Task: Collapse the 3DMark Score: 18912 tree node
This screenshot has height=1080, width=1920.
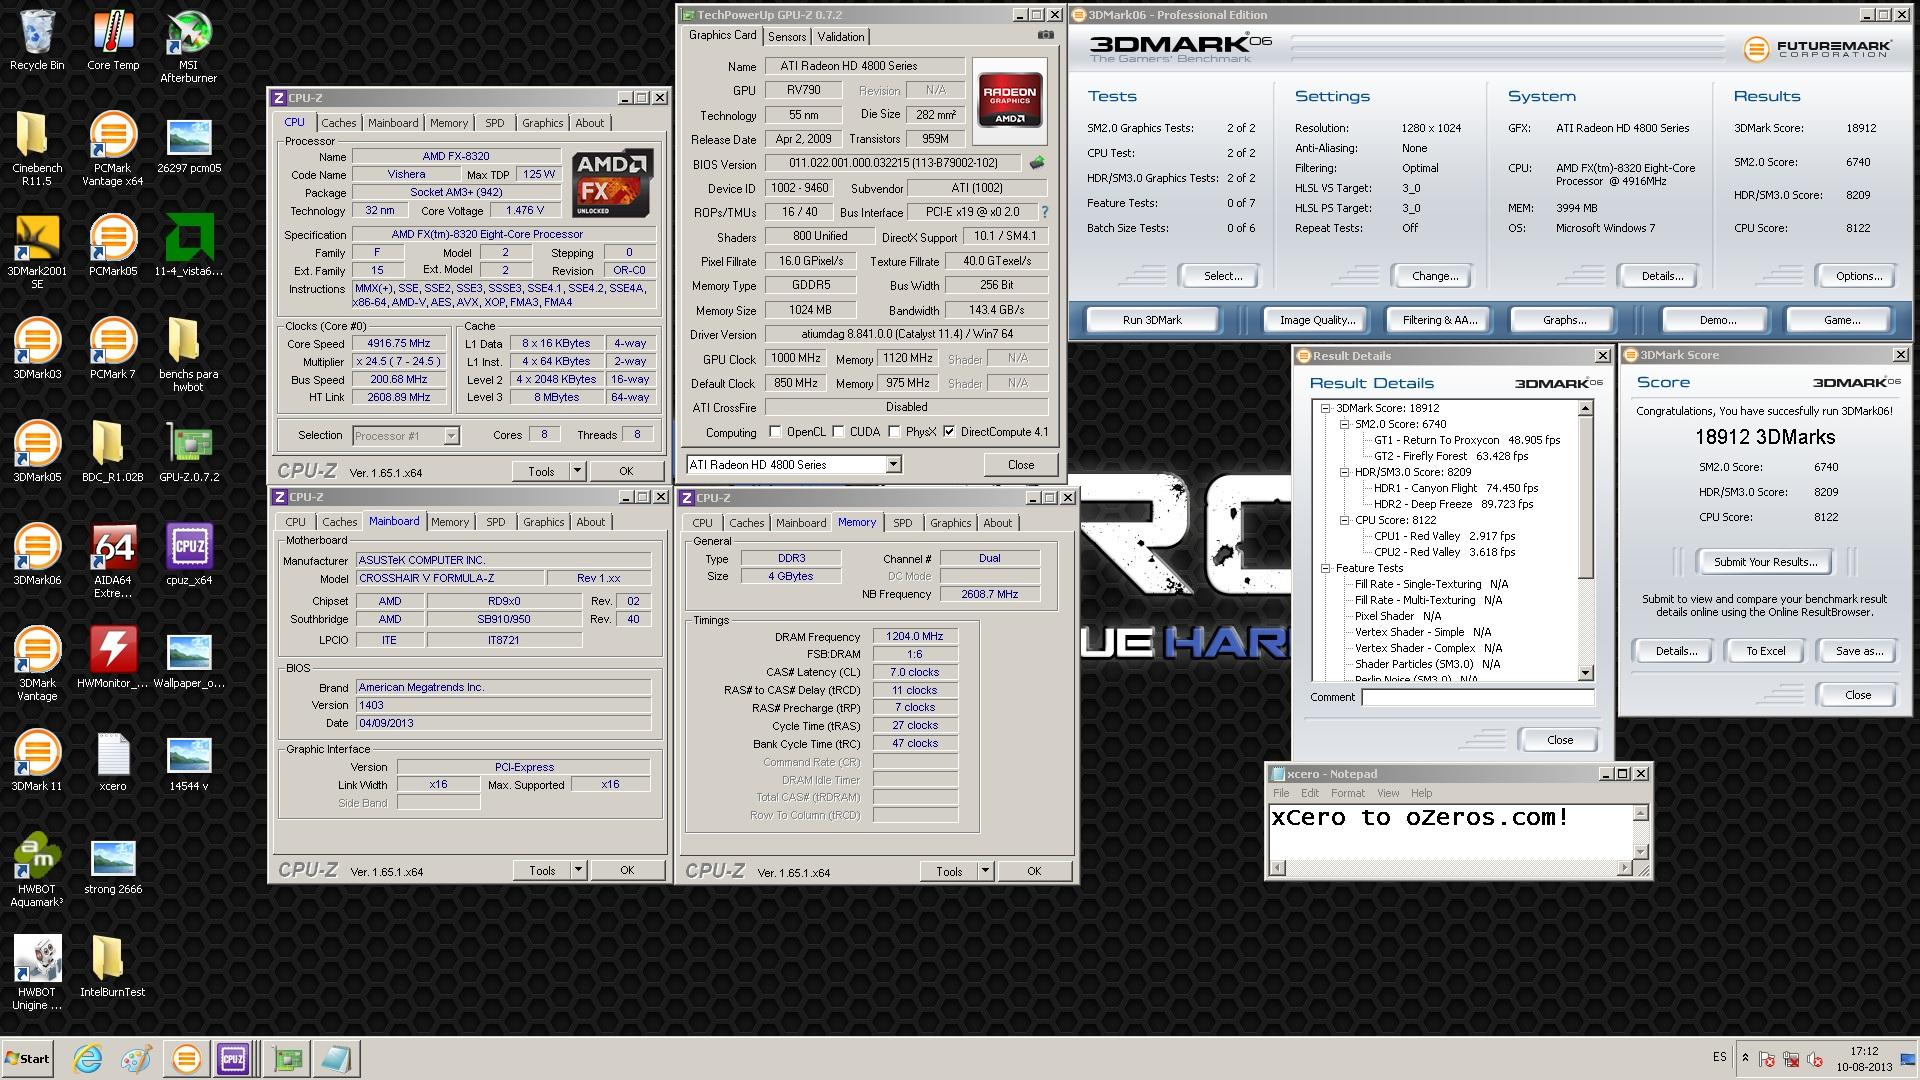Action: point(1326,408)
